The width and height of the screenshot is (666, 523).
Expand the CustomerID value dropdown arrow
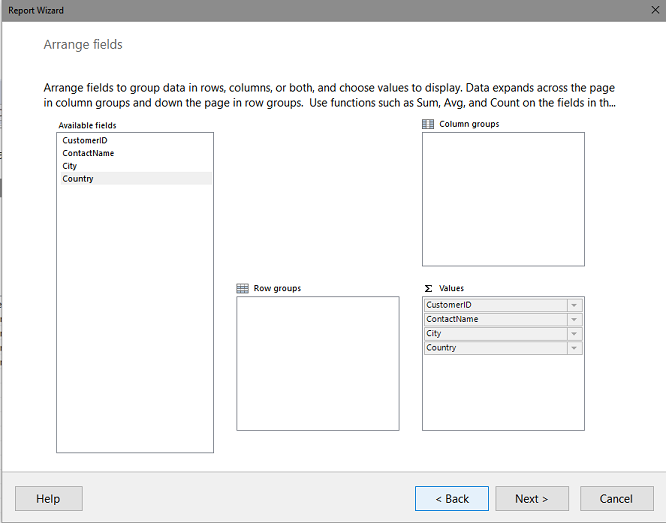[574, 305]
